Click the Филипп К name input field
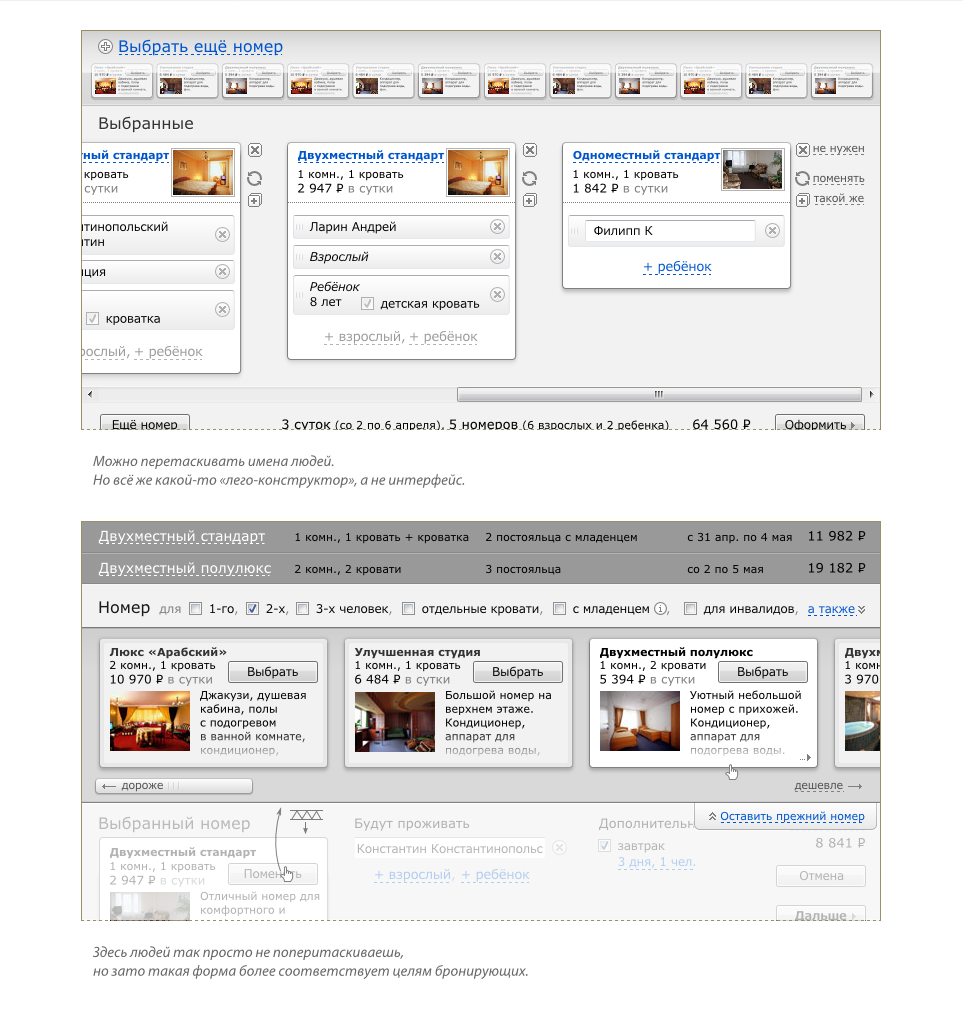 [x=669, y=231]
